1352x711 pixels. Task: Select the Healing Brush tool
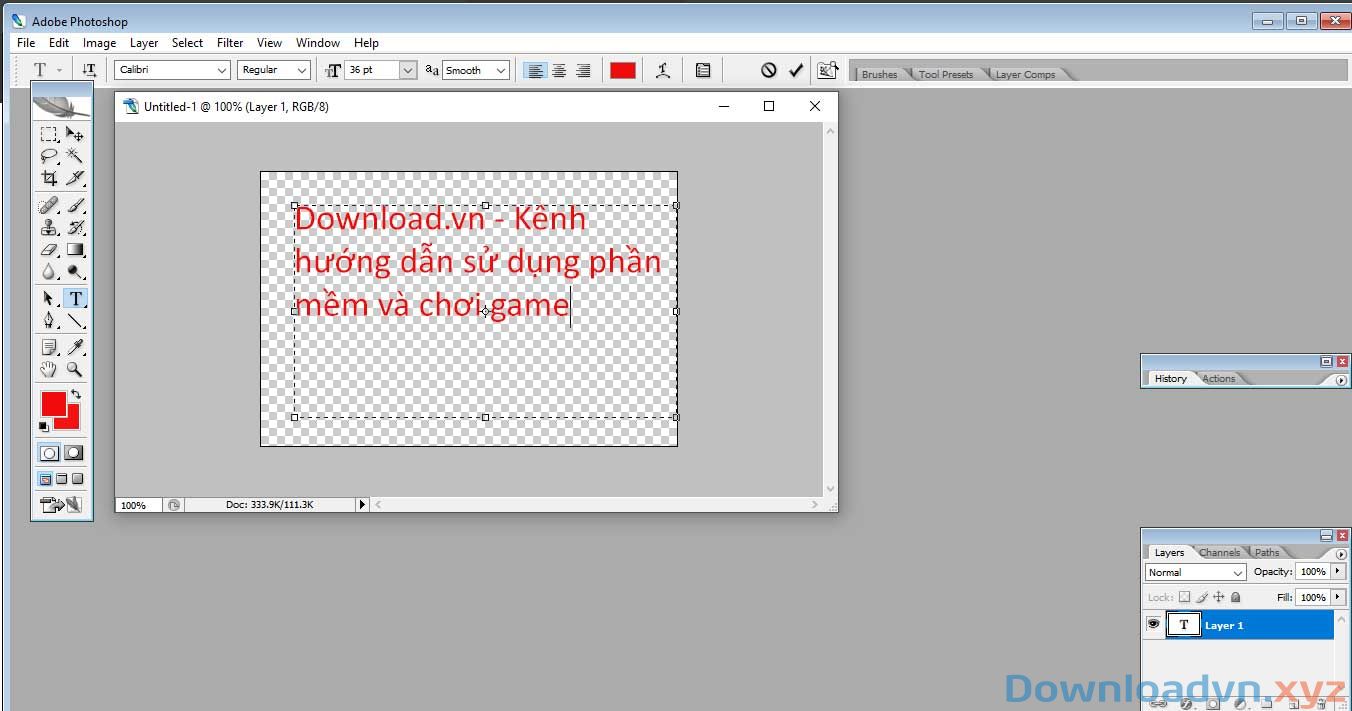point(48,206)
